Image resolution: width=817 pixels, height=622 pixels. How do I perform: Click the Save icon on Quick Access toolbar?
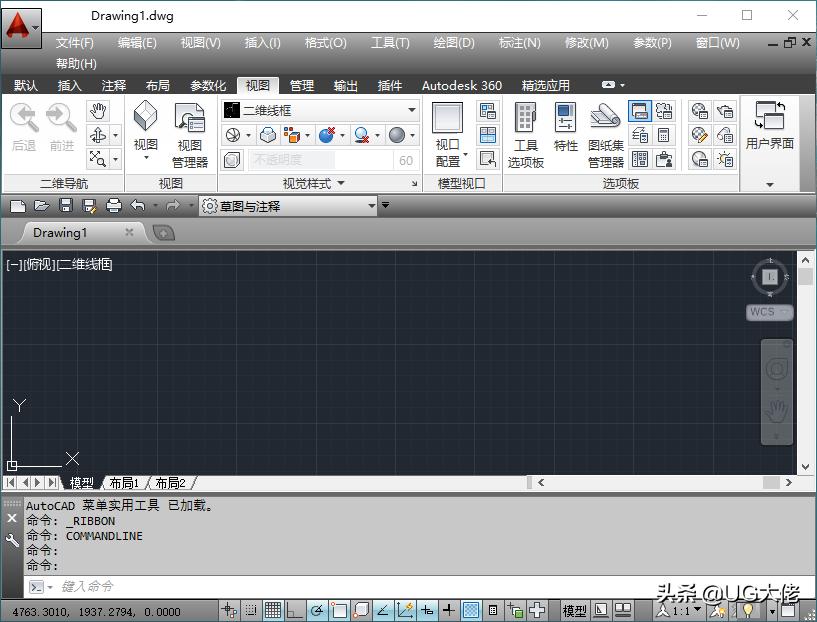point(64,205)
